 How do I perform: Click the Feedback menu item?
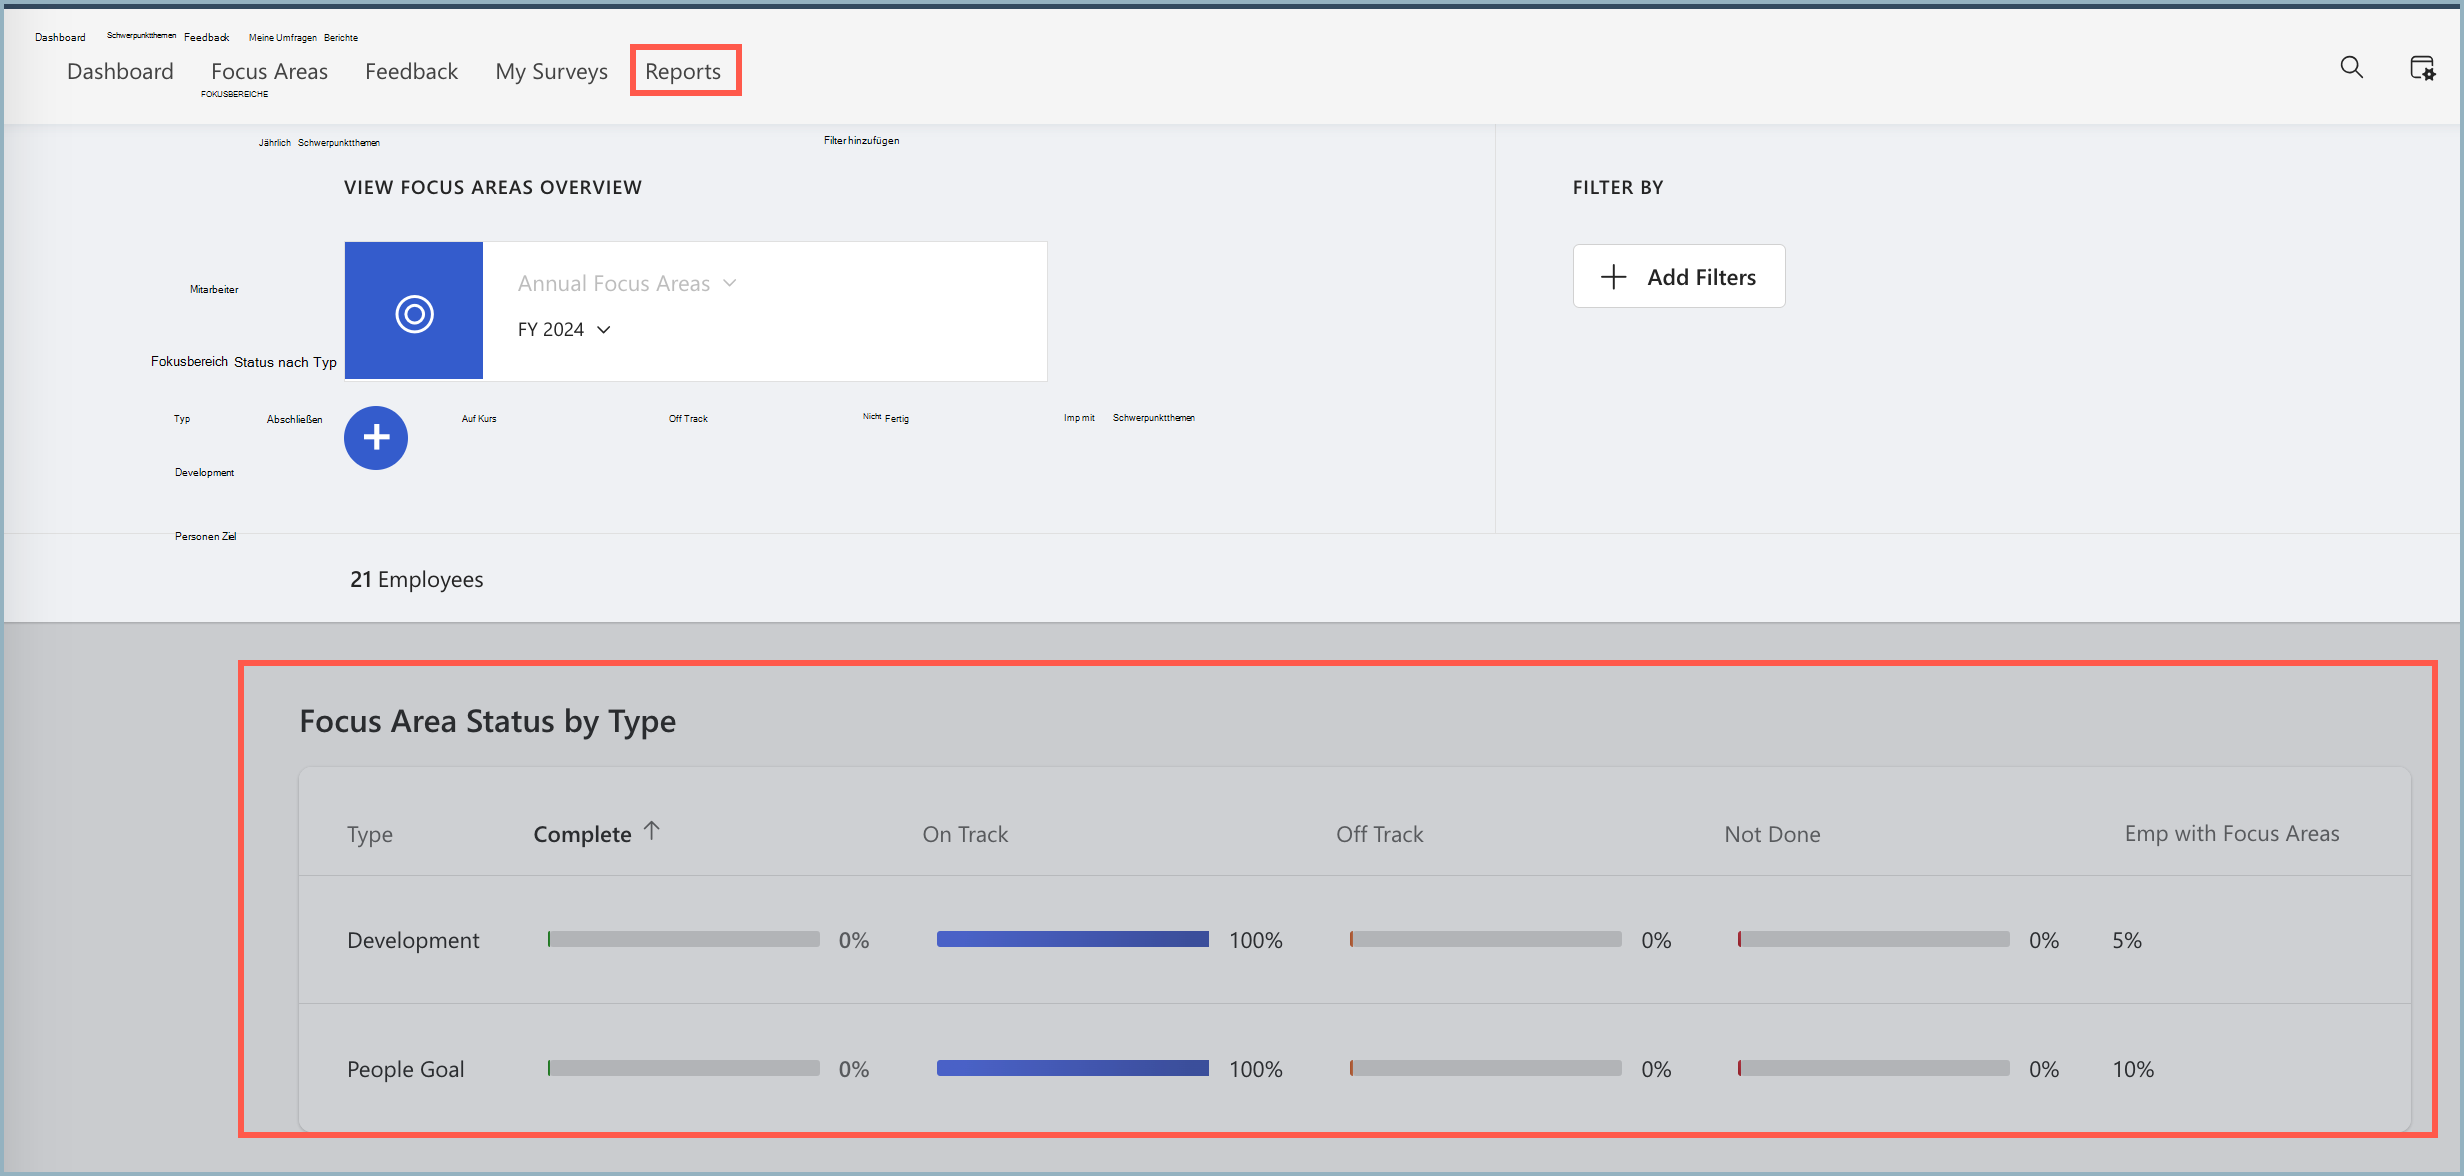410,71
